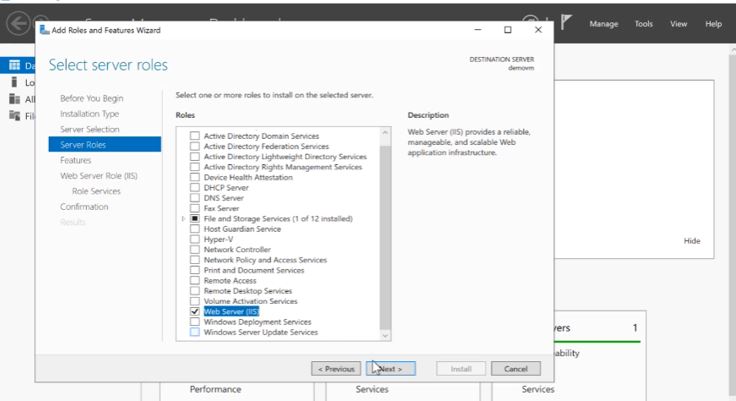Maximize the wizard window
736x401 pixels.
click(x=507, y=30)
